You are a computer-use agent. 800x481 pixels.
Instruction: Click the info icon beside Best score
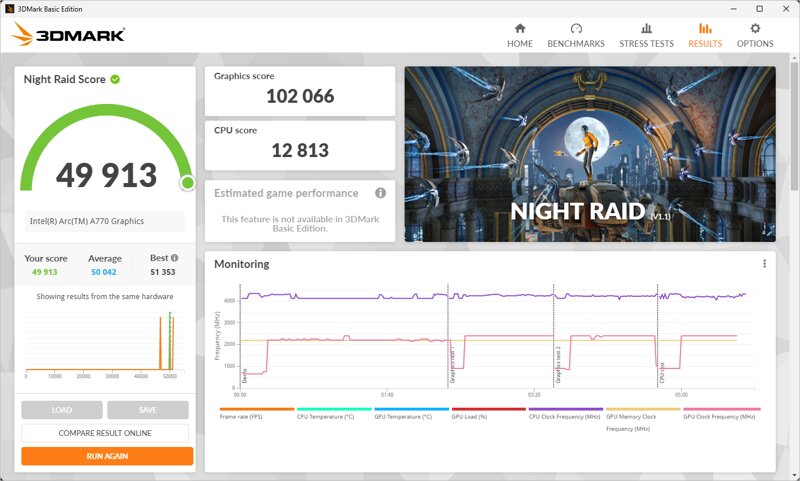coord(174,258)
